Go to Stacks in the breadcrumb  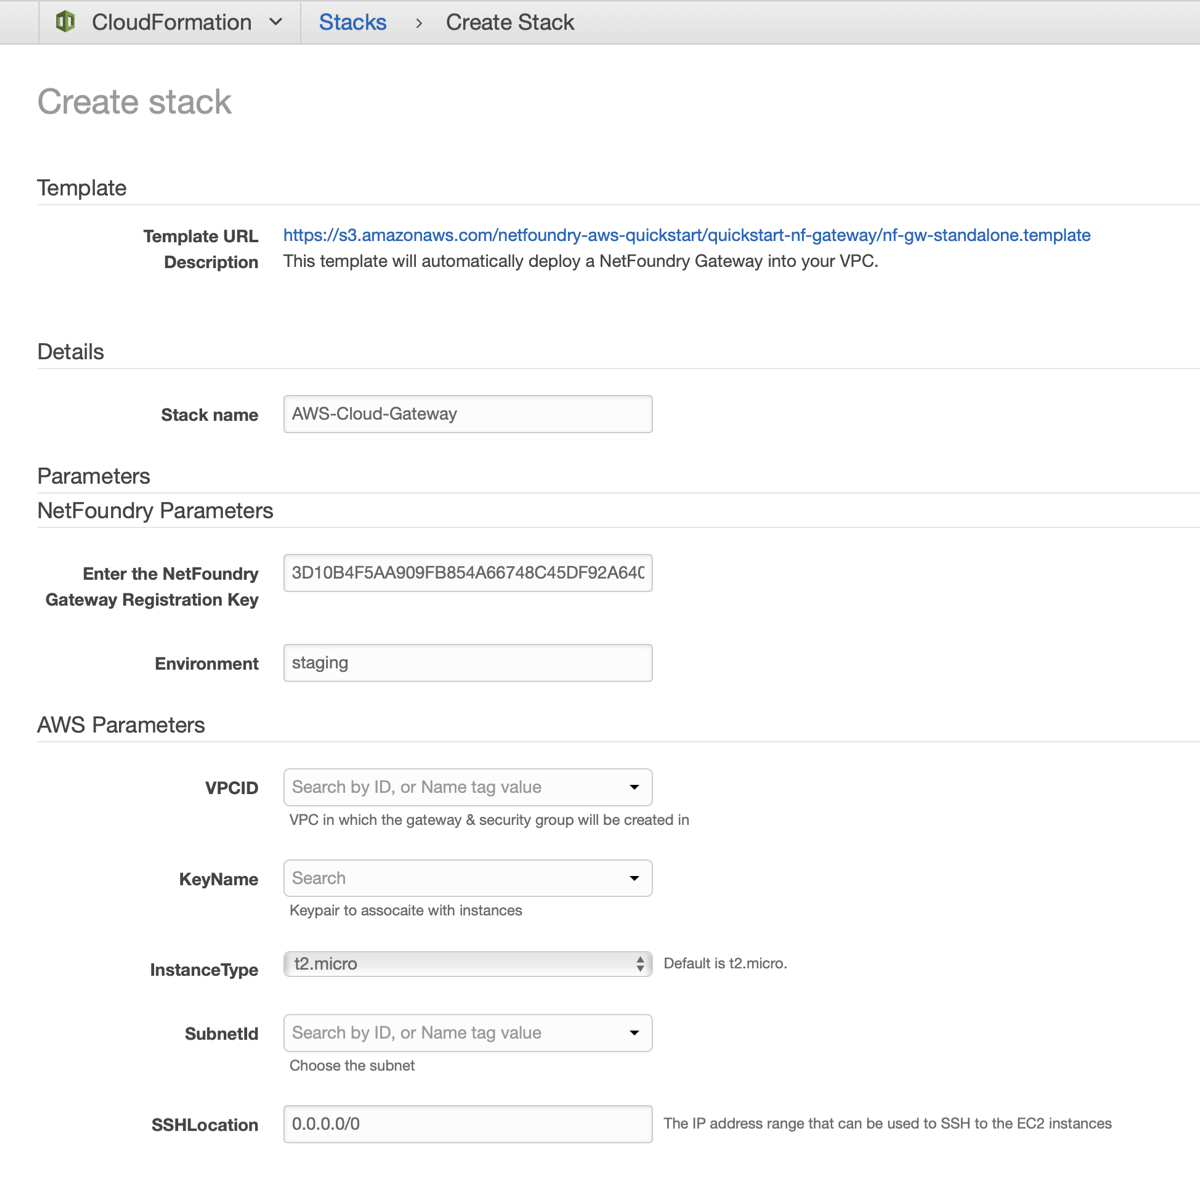coord(353,22)
